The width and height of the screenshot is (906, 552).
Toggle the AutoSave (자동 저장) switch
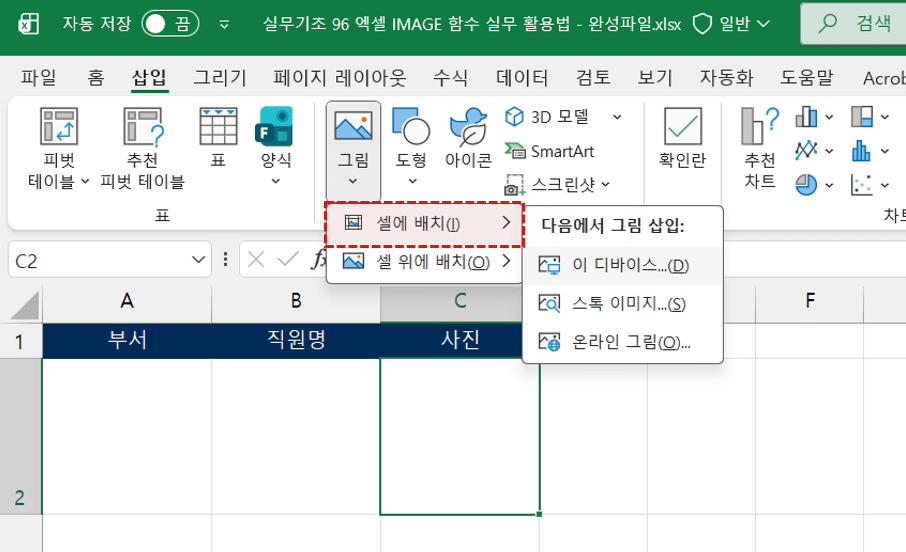coord(172,24)
